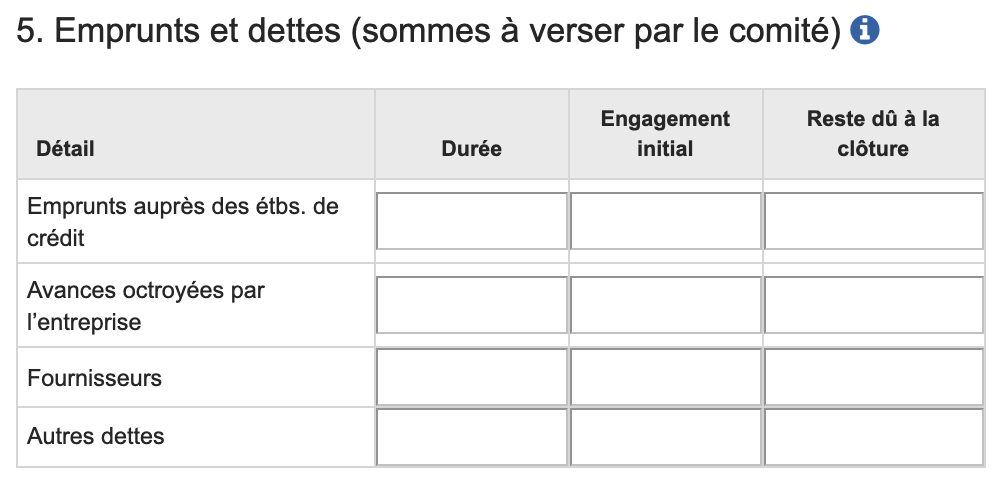Select Reste dû input for Autres dettes

coord(873,437)
